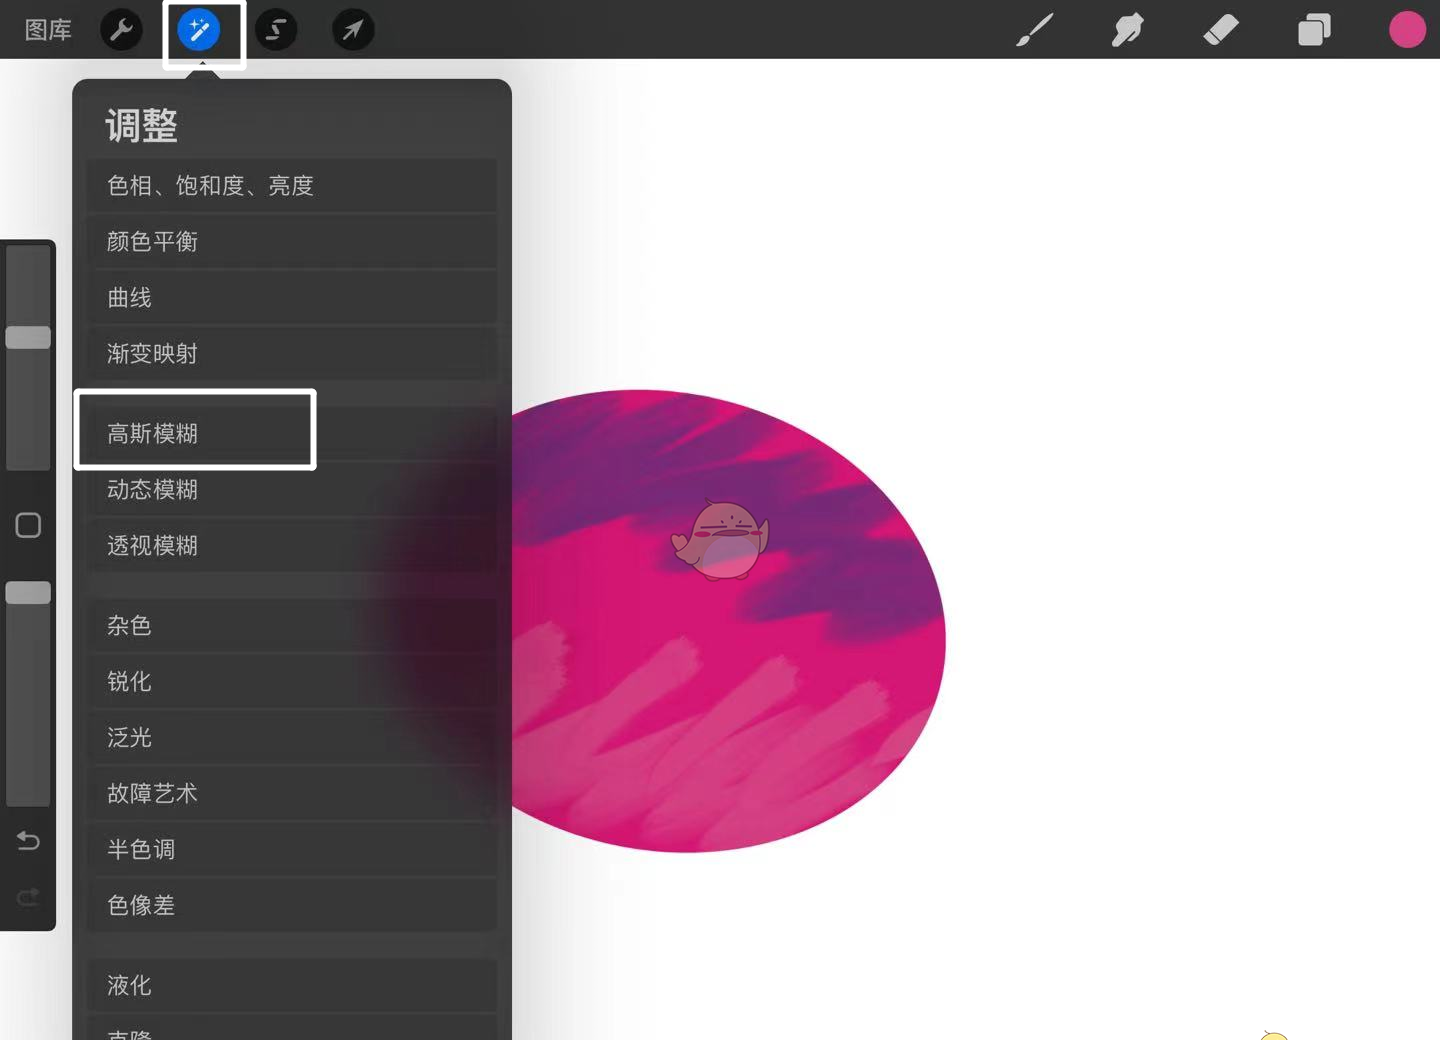Tap the small character on canvas

(720, 540)
